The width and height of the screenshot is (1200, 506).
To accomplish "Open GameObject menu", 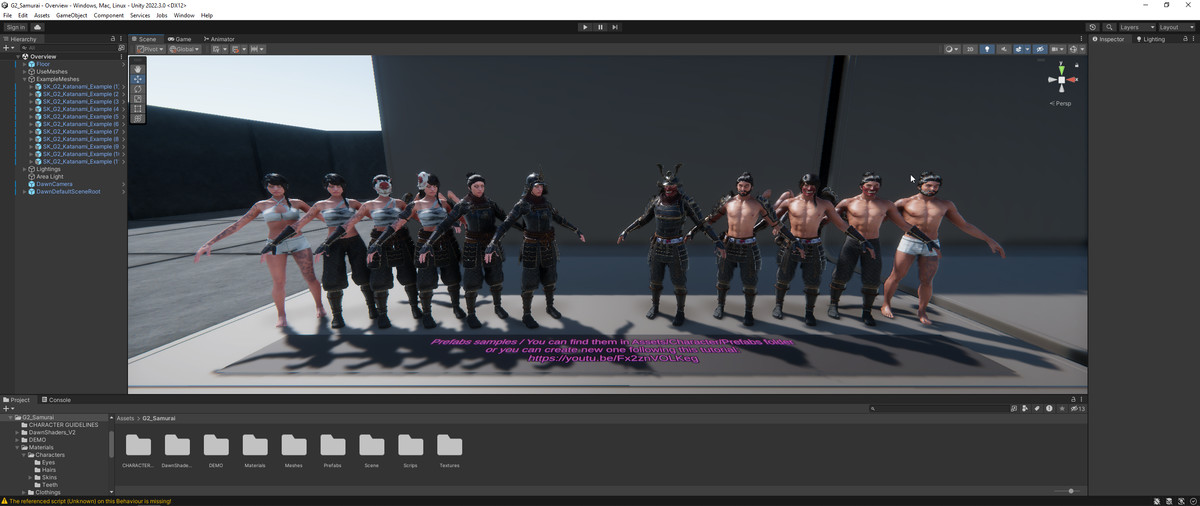I will tap(71, 16).
